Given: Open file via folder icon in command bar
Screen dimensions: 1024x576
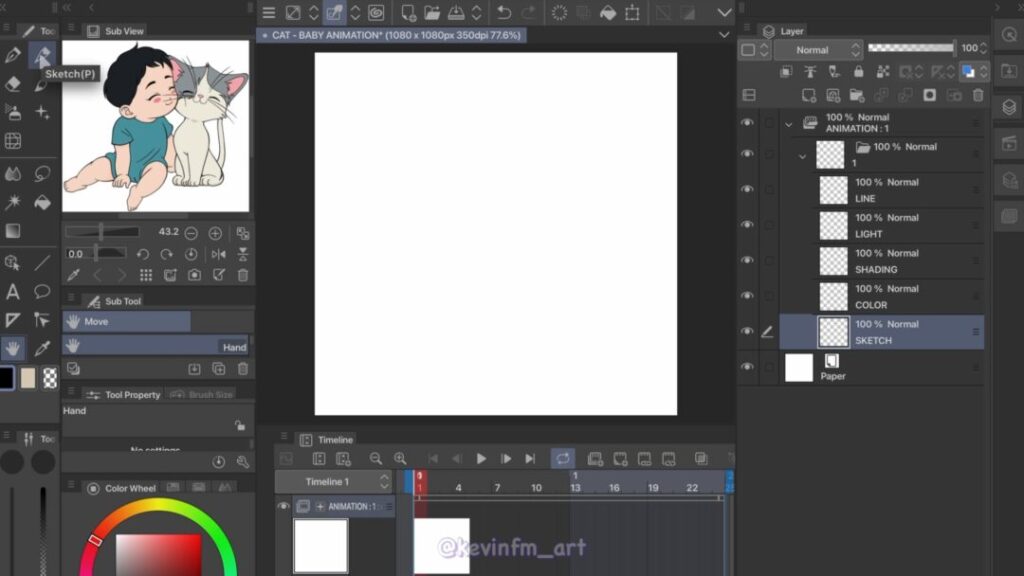Looking at the screenshot, I should [x=432, y=13].
